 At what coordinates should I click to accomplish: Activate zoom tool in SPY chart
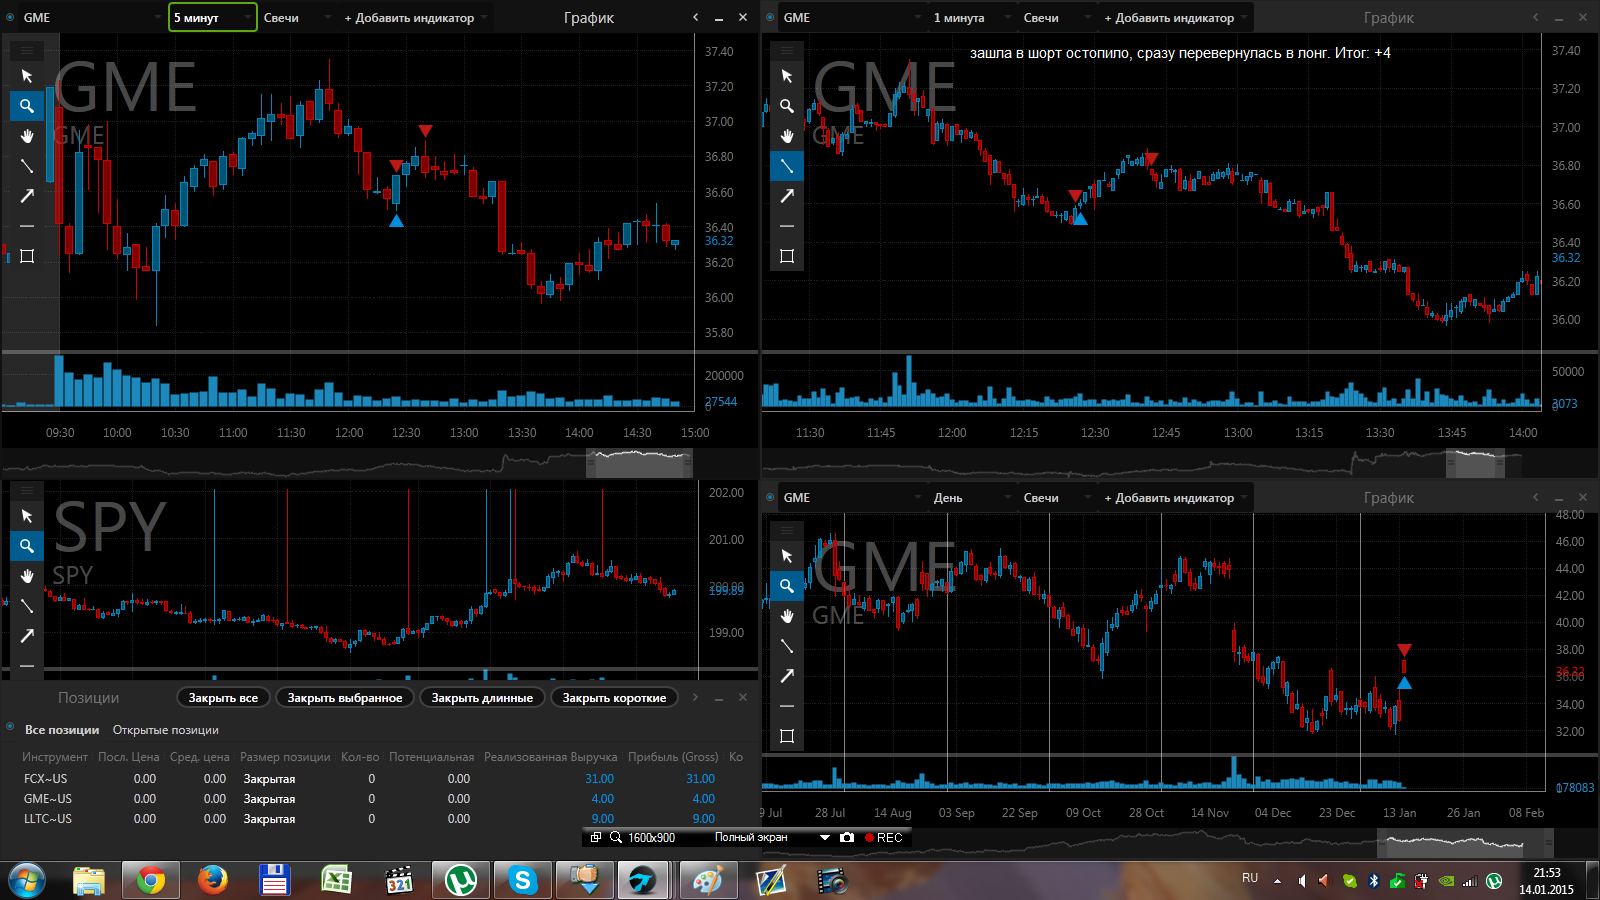click(27, 546)
